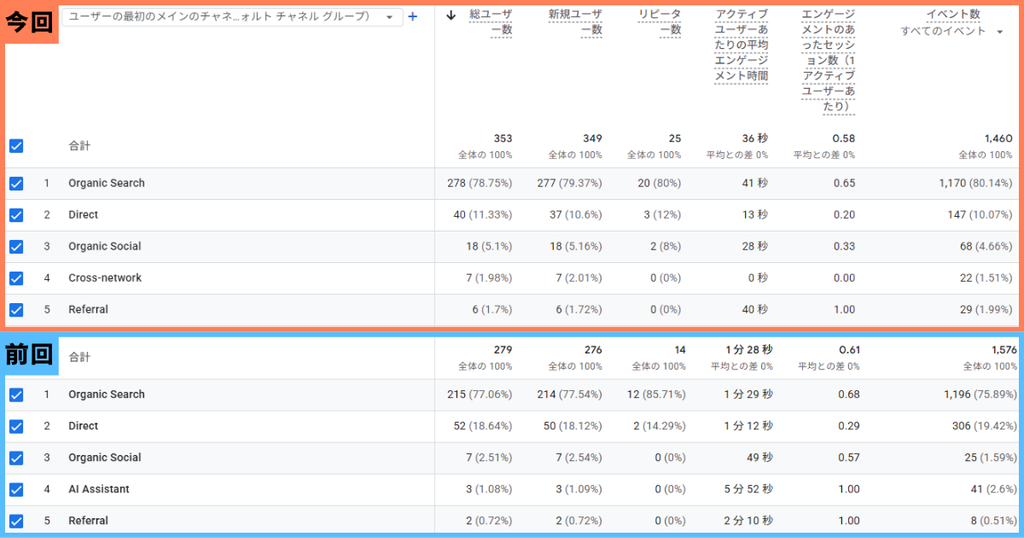1024x538 pixels.
Task: Uncheck the Direct row with 40 users
Action: (16, 215)
